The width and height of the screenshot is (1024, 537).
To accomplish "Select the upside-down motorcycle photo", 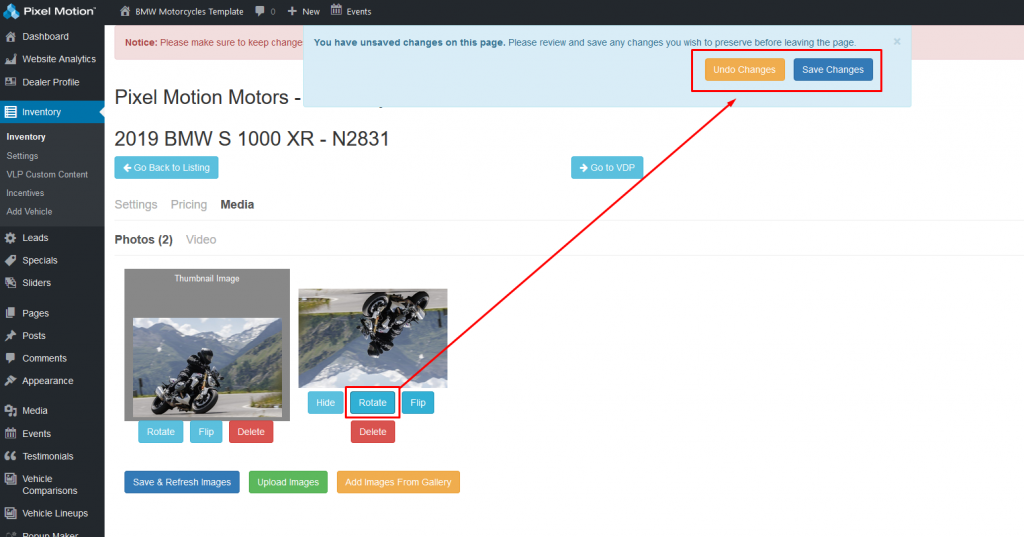I will click(373, 338).
